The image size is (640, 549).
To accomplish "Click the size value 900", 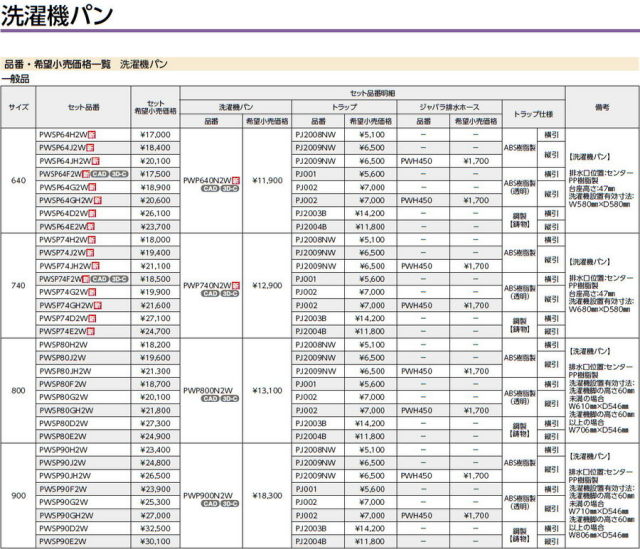I will 18,496.
